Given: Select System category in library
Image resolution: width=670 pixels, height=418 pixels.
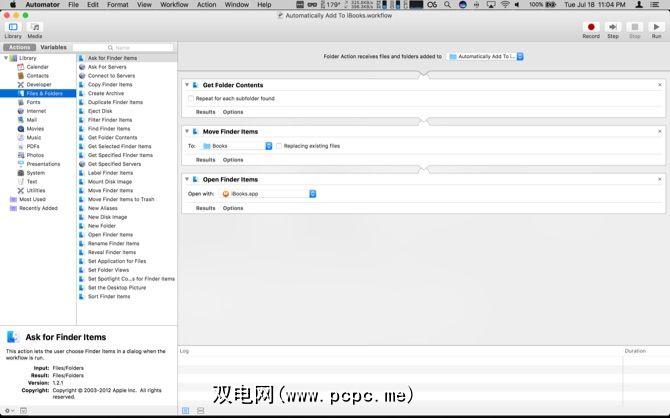Looking at the screenshot, I should 35,173.
